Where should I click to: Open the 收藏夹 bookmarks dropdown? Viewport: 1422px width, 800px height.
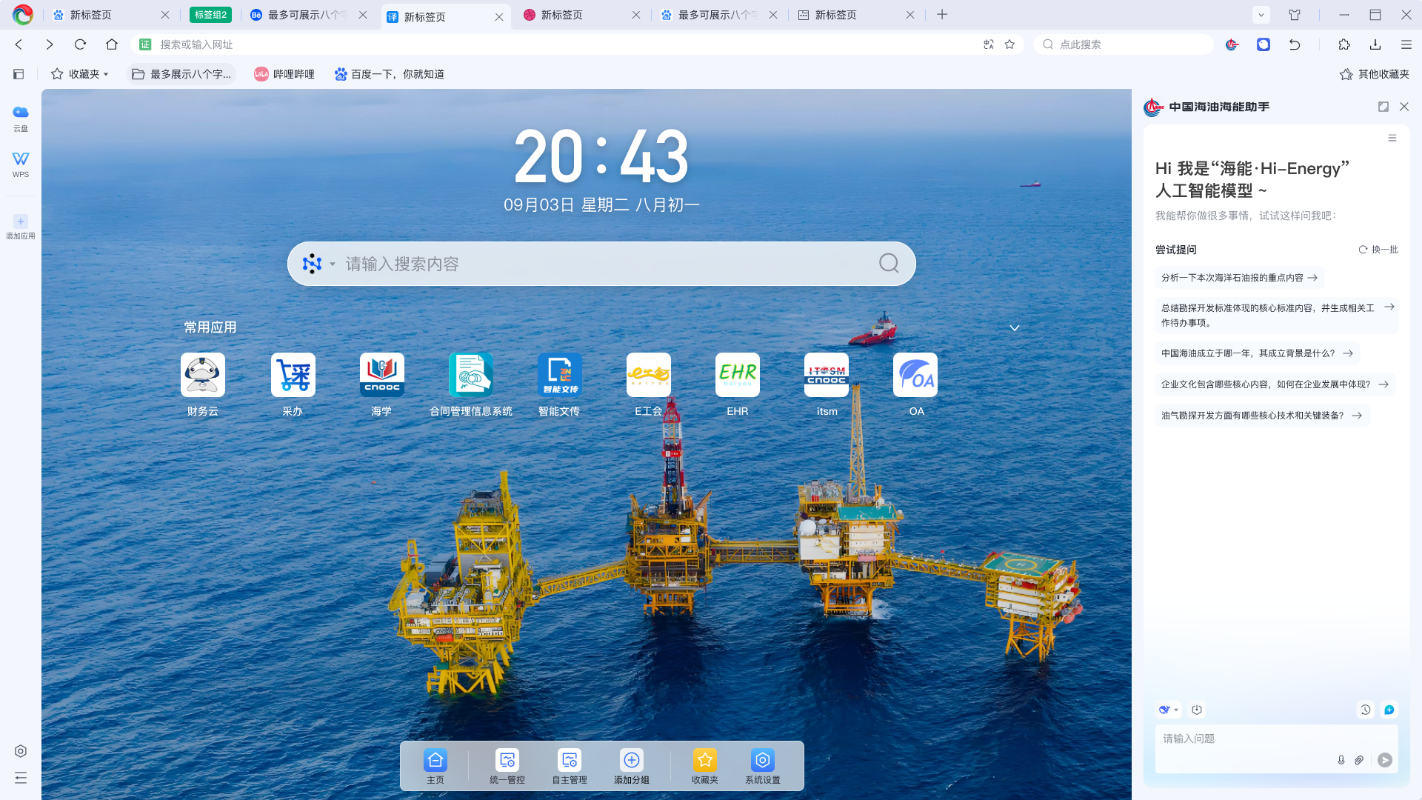(80, 74)
